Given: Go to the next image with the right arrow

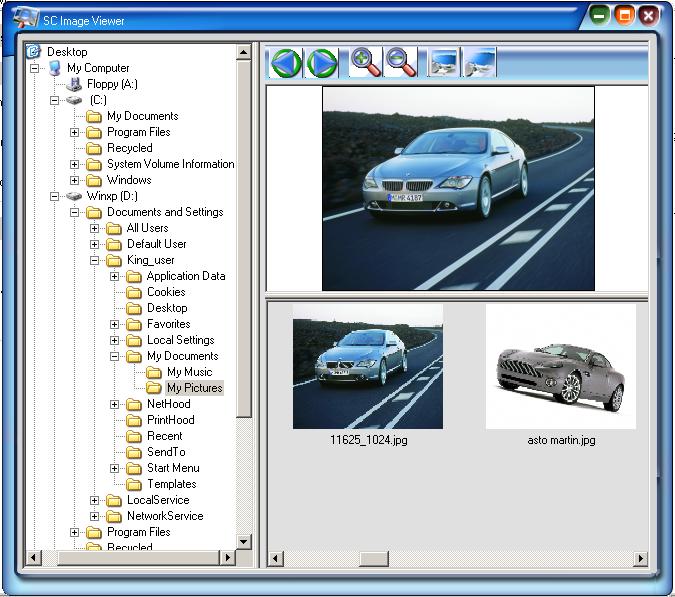Looking at the screenshot, I should tap(322, 63).
